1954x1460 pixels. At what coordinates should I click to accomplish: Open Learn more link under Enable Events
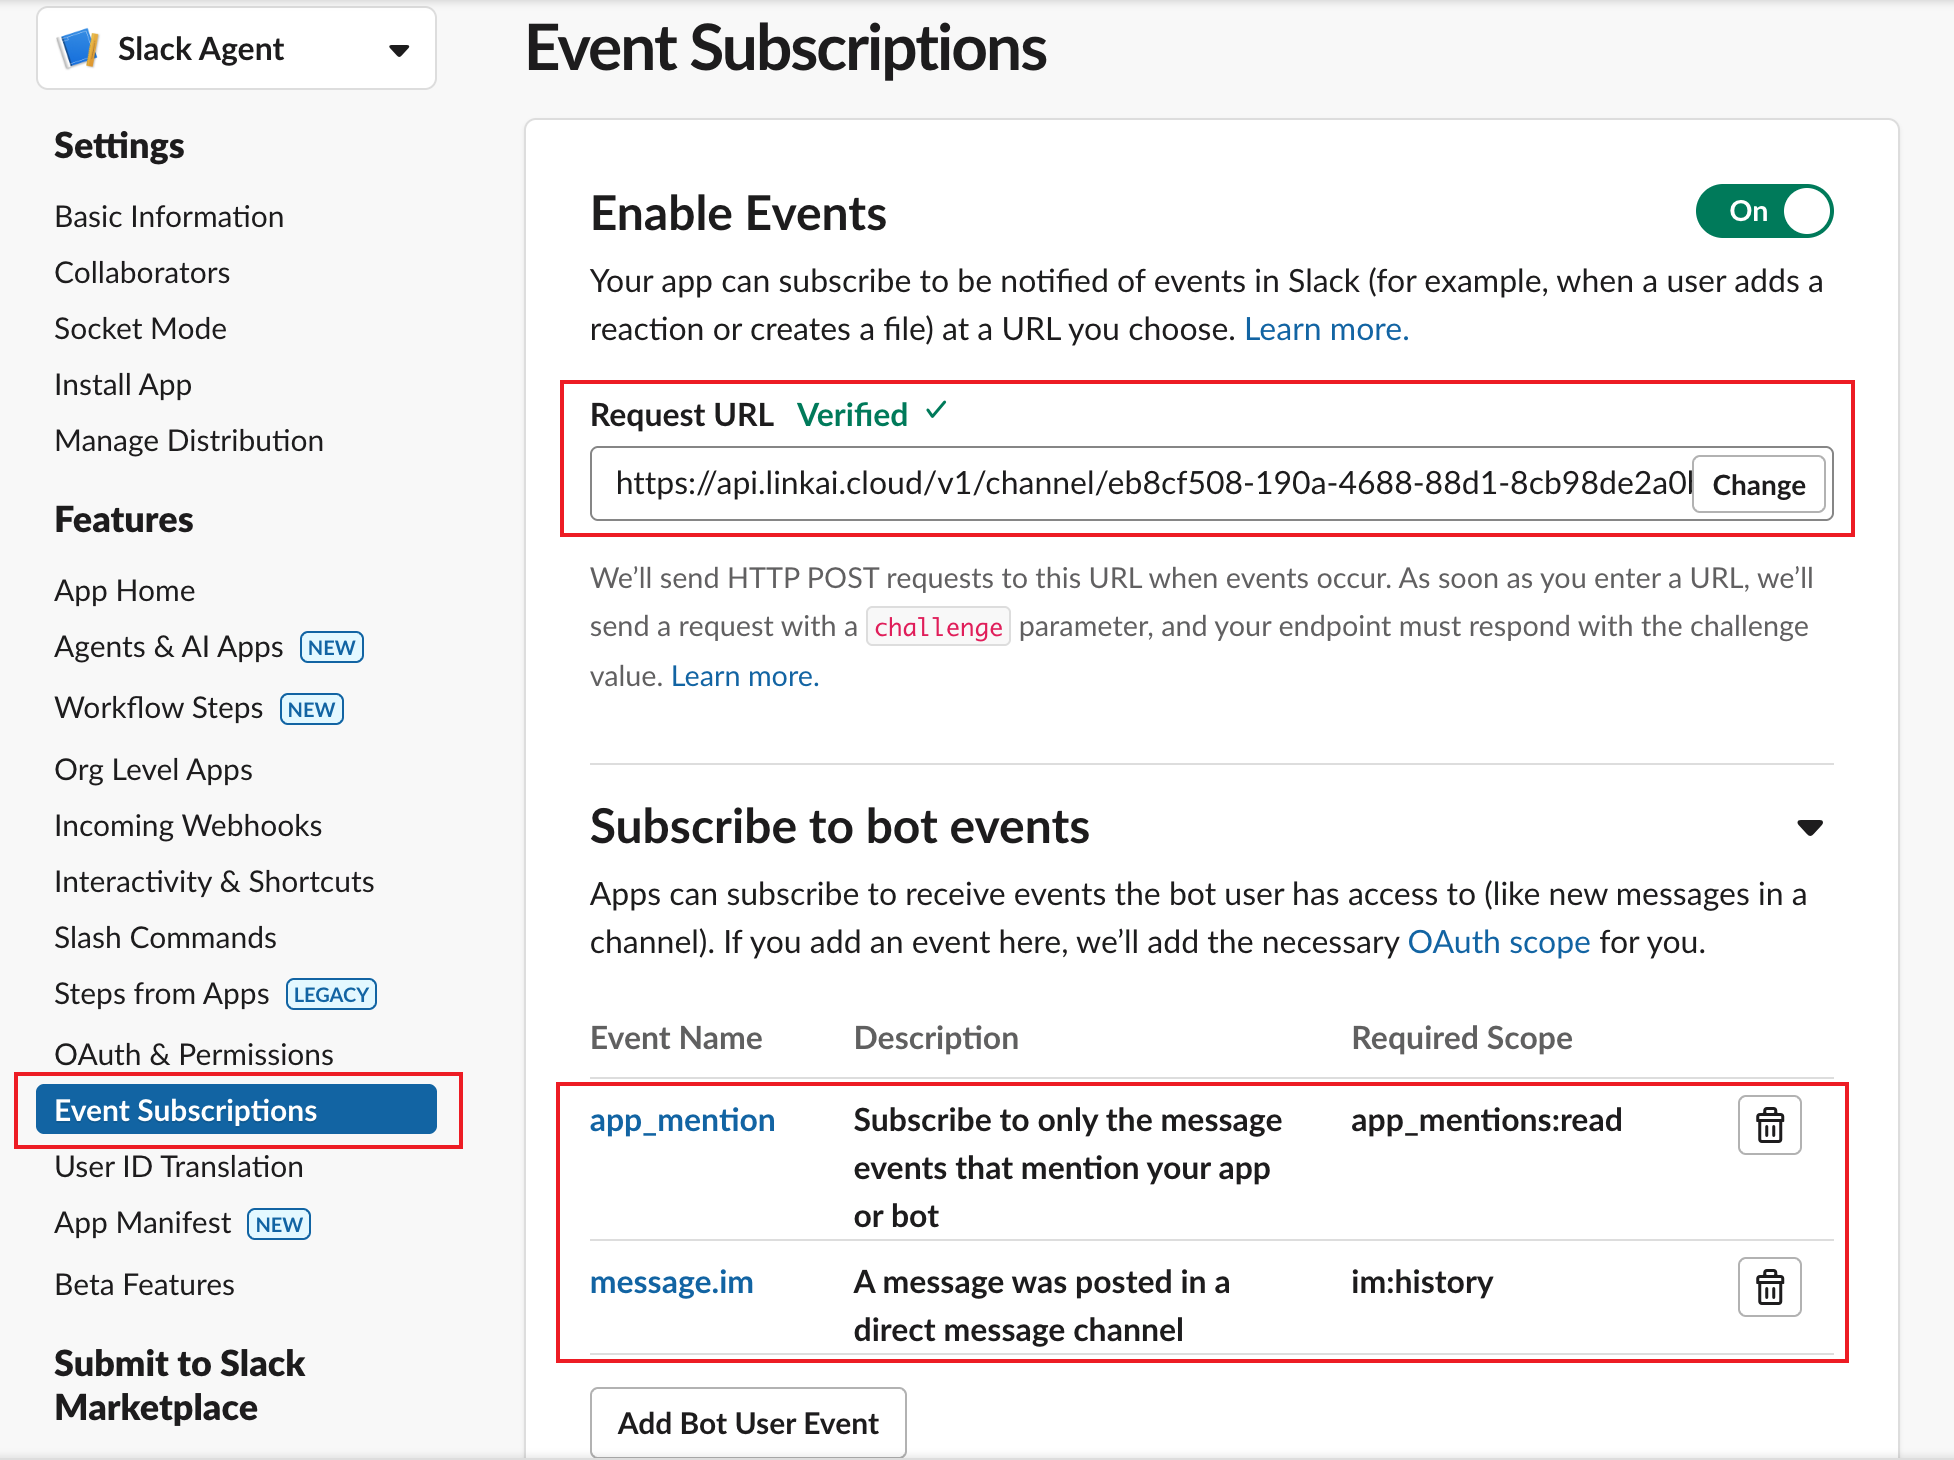1326,330
